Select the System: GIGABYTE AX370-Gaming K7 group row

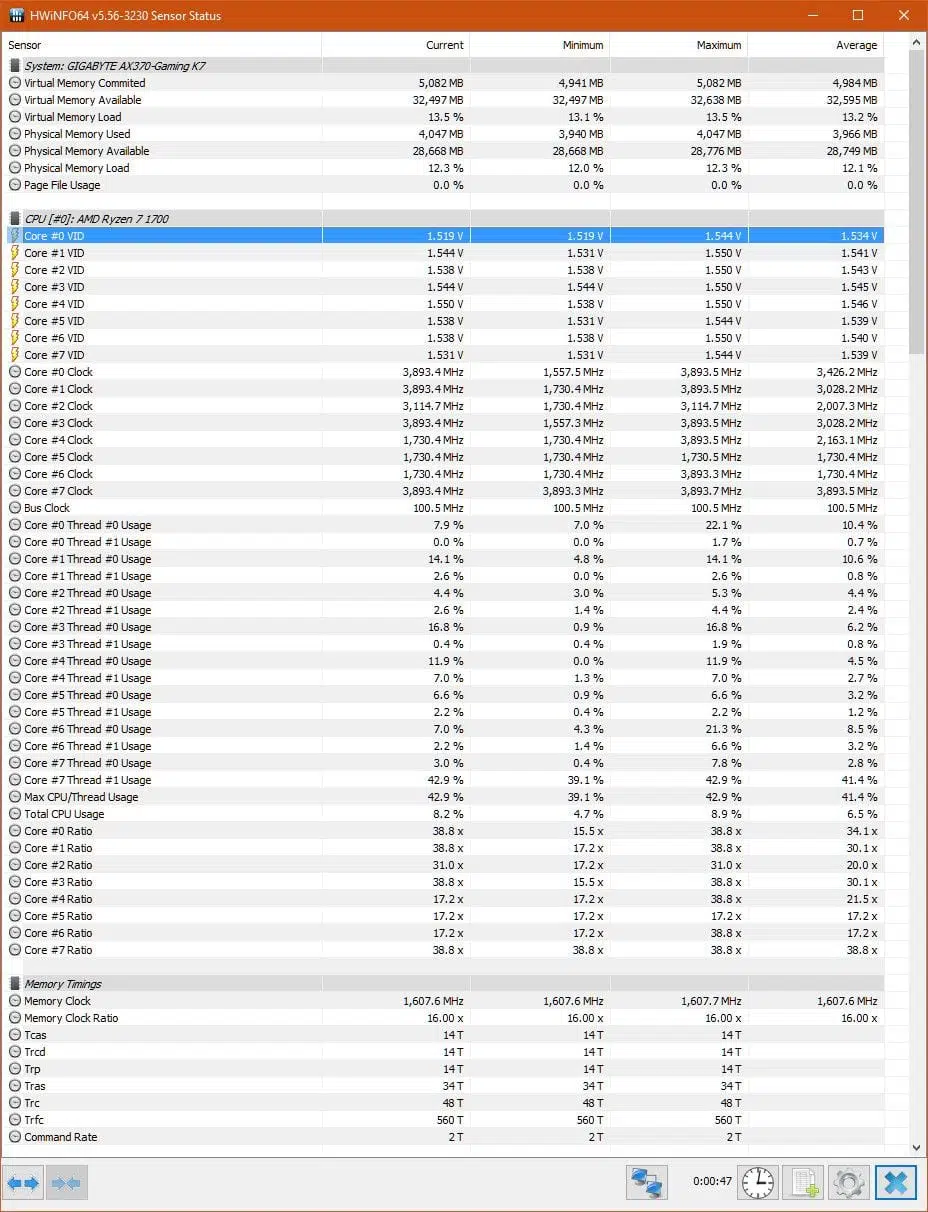[444, 66]
